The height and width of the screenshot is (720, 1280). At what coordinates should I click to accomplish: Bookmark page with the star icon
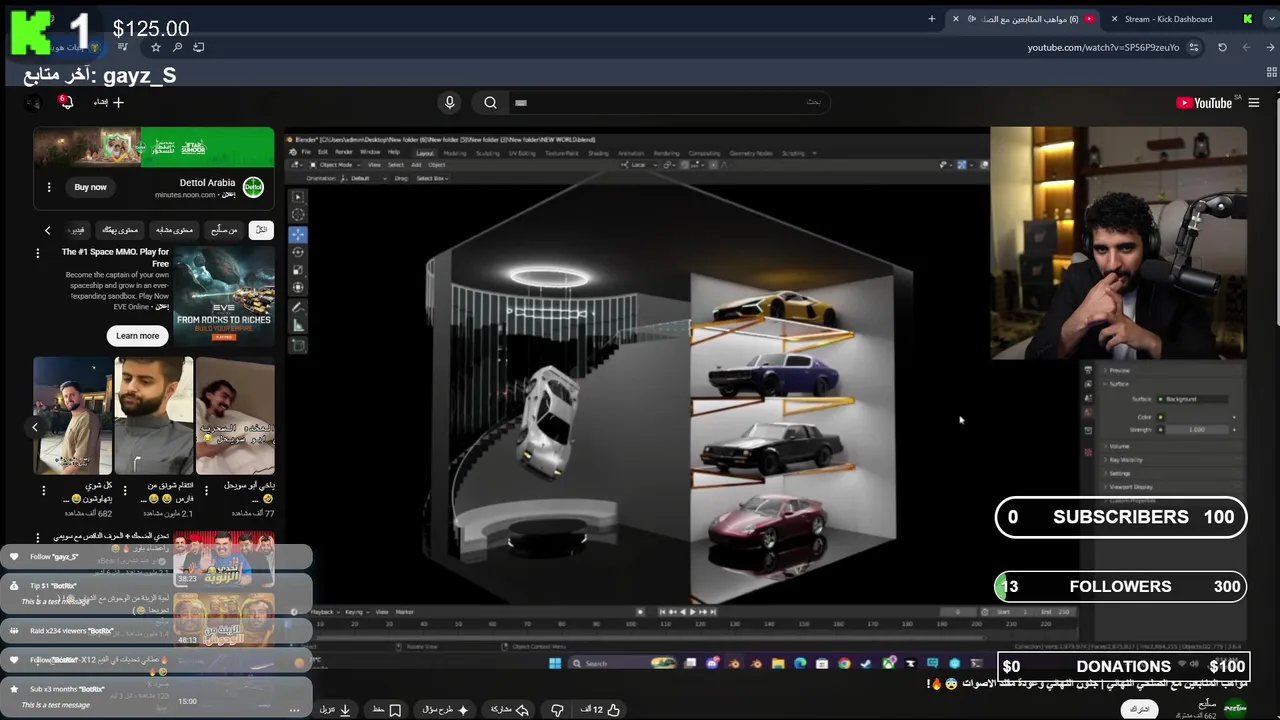pyautogui.click(x=156, y=47)
